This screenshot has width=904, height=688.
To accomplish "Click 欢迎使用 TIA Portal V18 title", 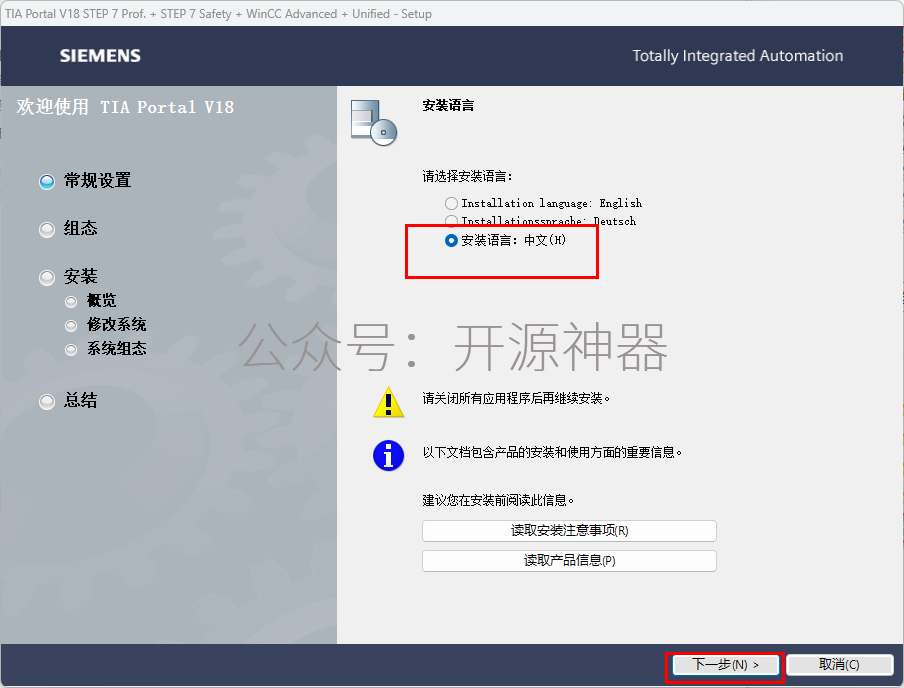I will click(x=125, y=107).
